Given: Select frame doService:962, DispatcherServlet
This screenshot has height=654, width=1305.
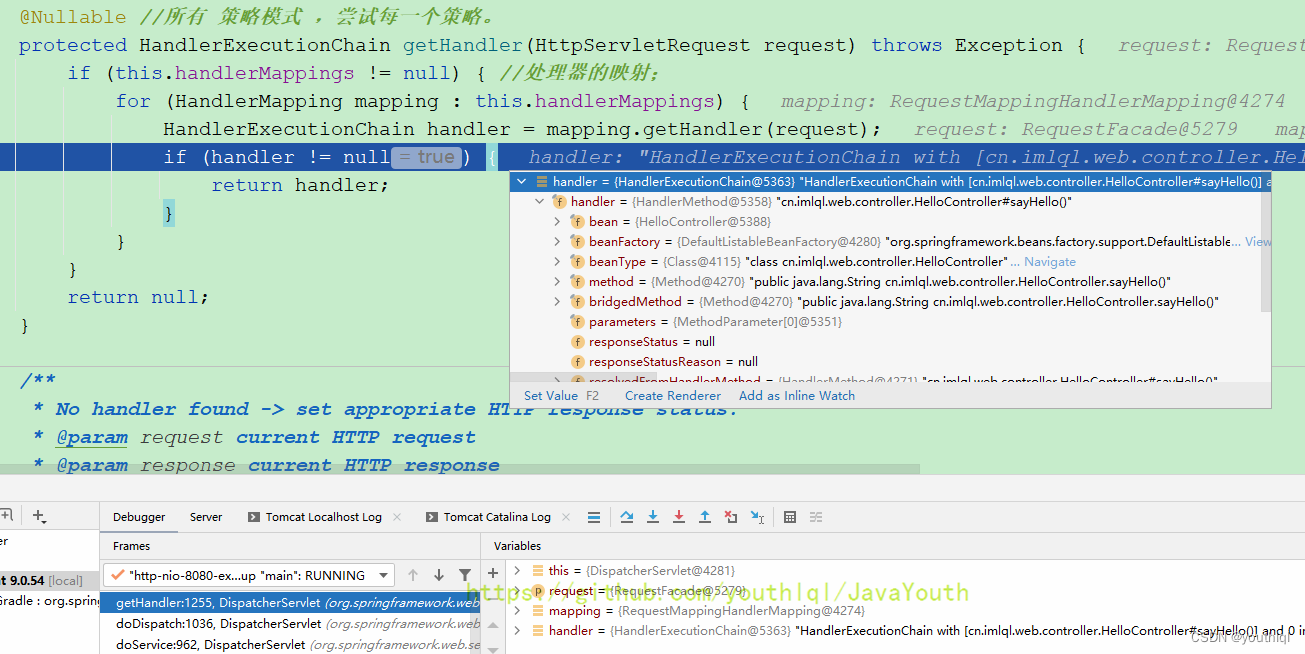Looking at the screenshot, I should tap(290, 644).
